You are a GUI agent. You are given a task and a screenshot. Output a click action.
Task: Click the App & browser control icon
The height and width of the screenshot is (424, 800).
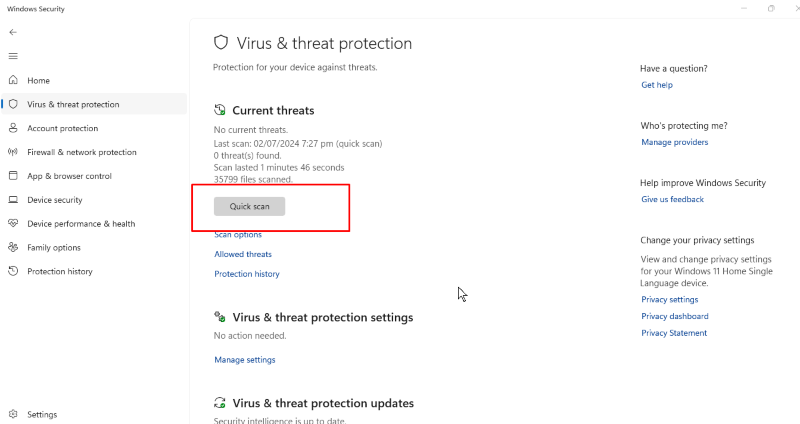click(13, 176)
